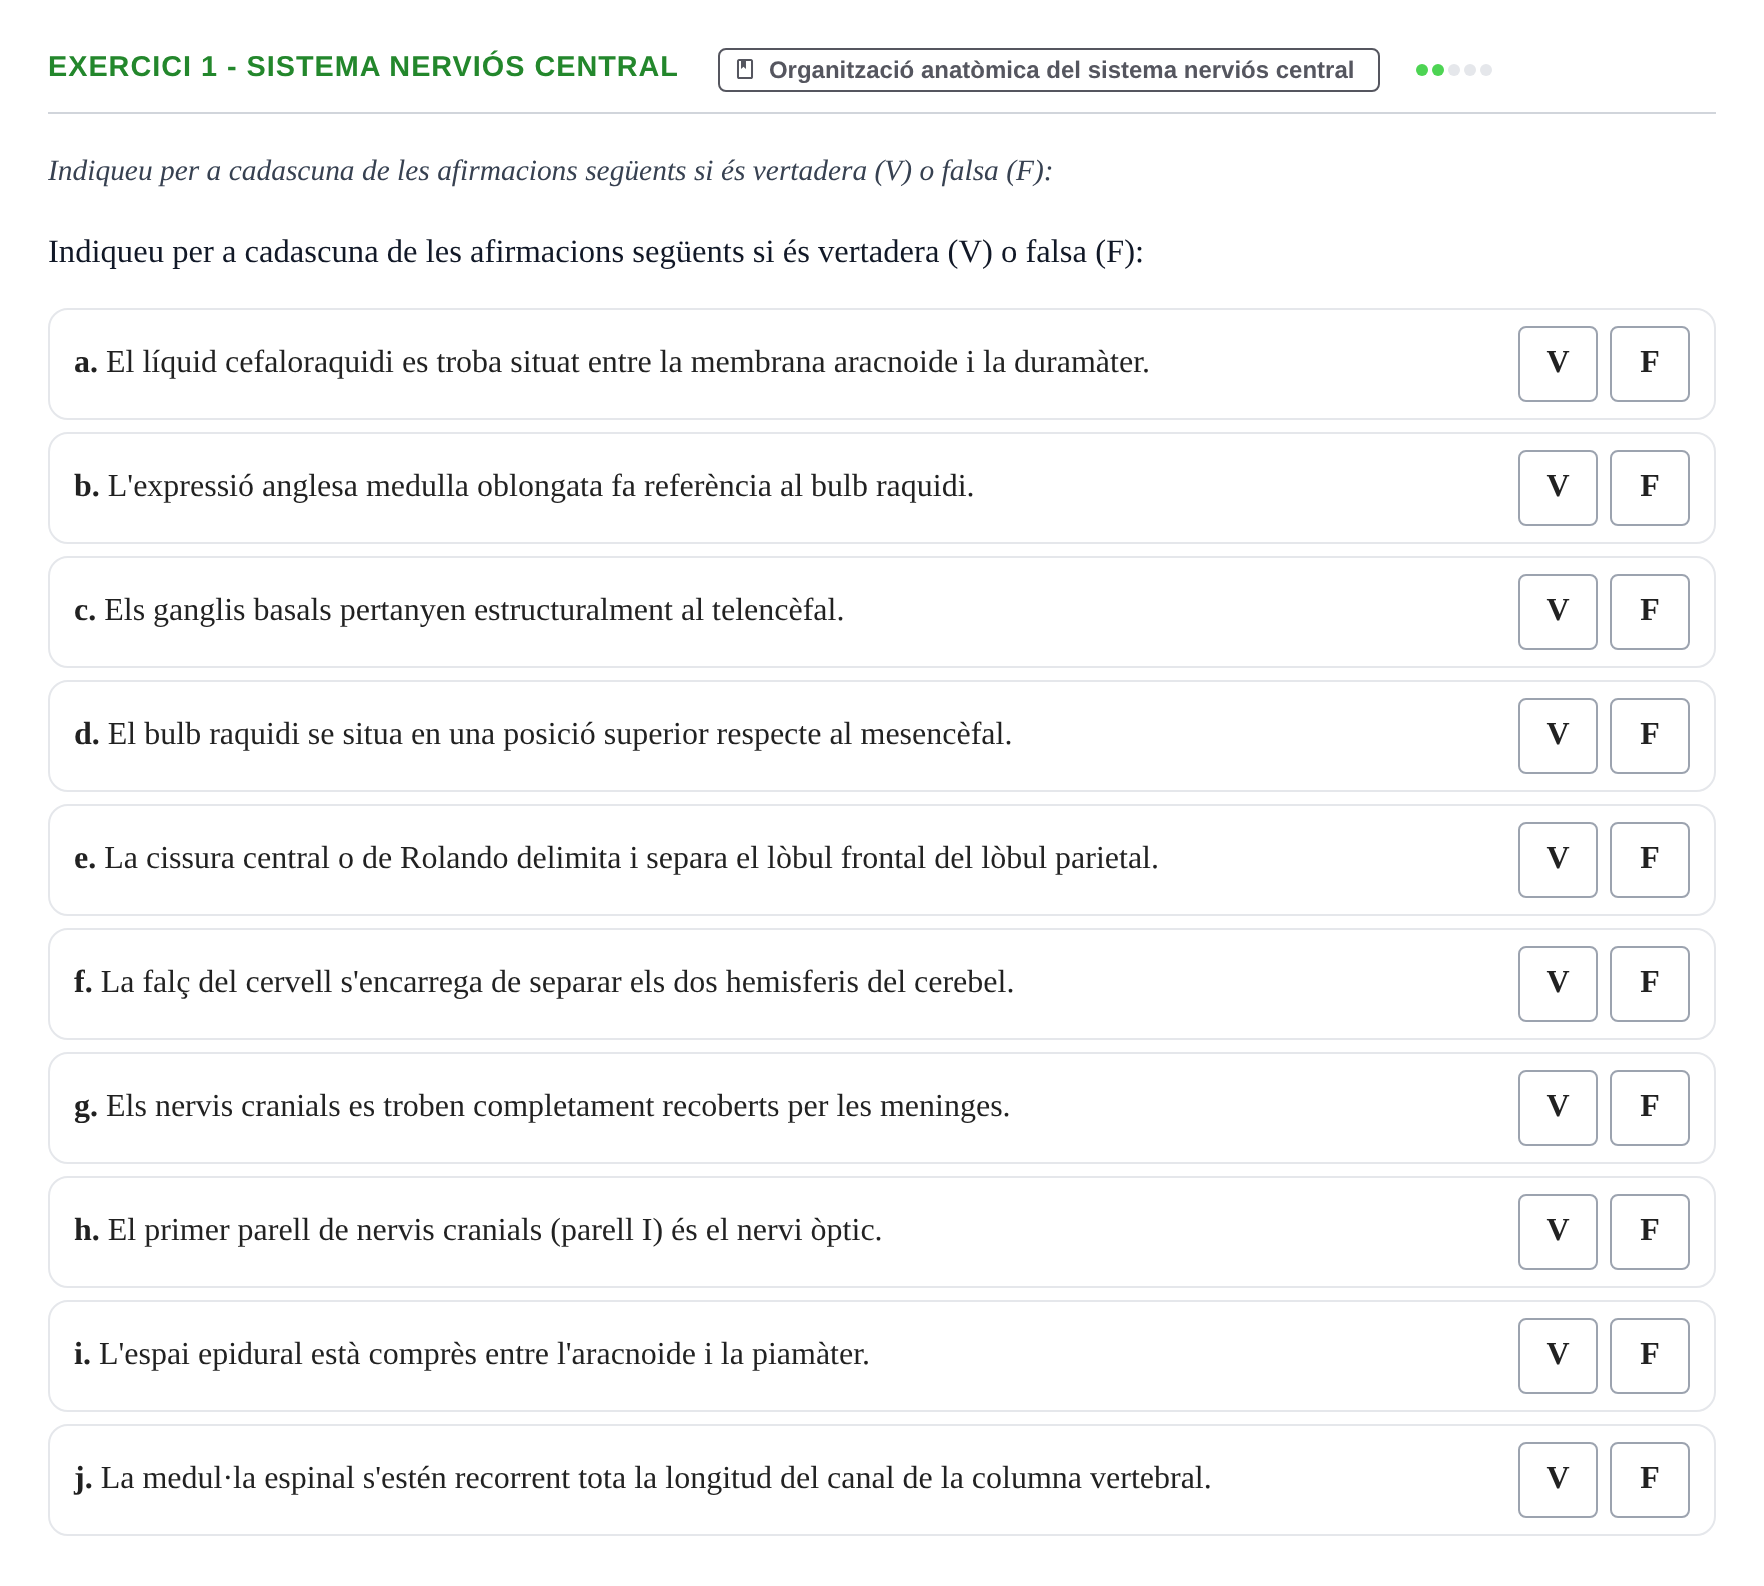Choose F for ganglis basals statement c

(1649, 612)
